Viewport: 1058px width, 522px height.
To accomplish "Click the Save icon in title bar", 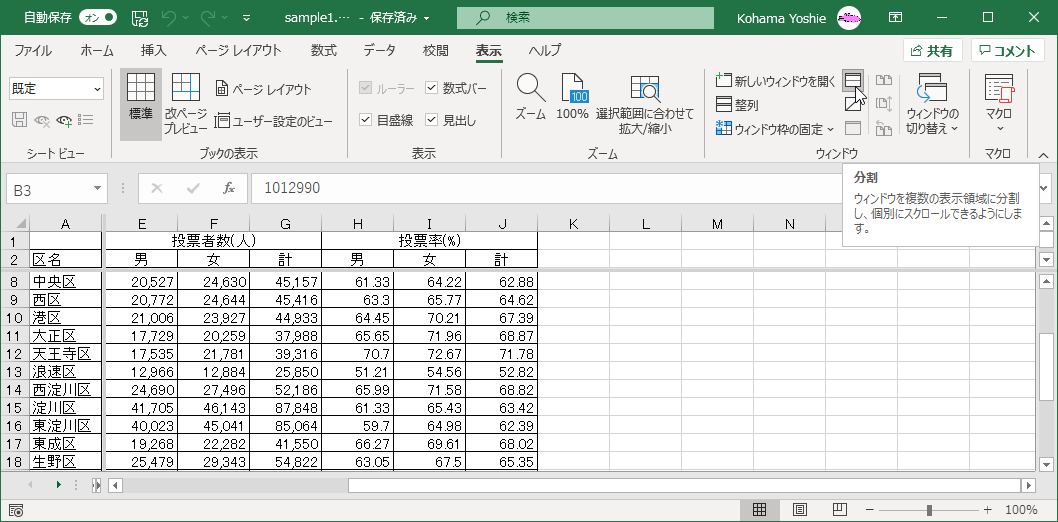I will [140, 18].
